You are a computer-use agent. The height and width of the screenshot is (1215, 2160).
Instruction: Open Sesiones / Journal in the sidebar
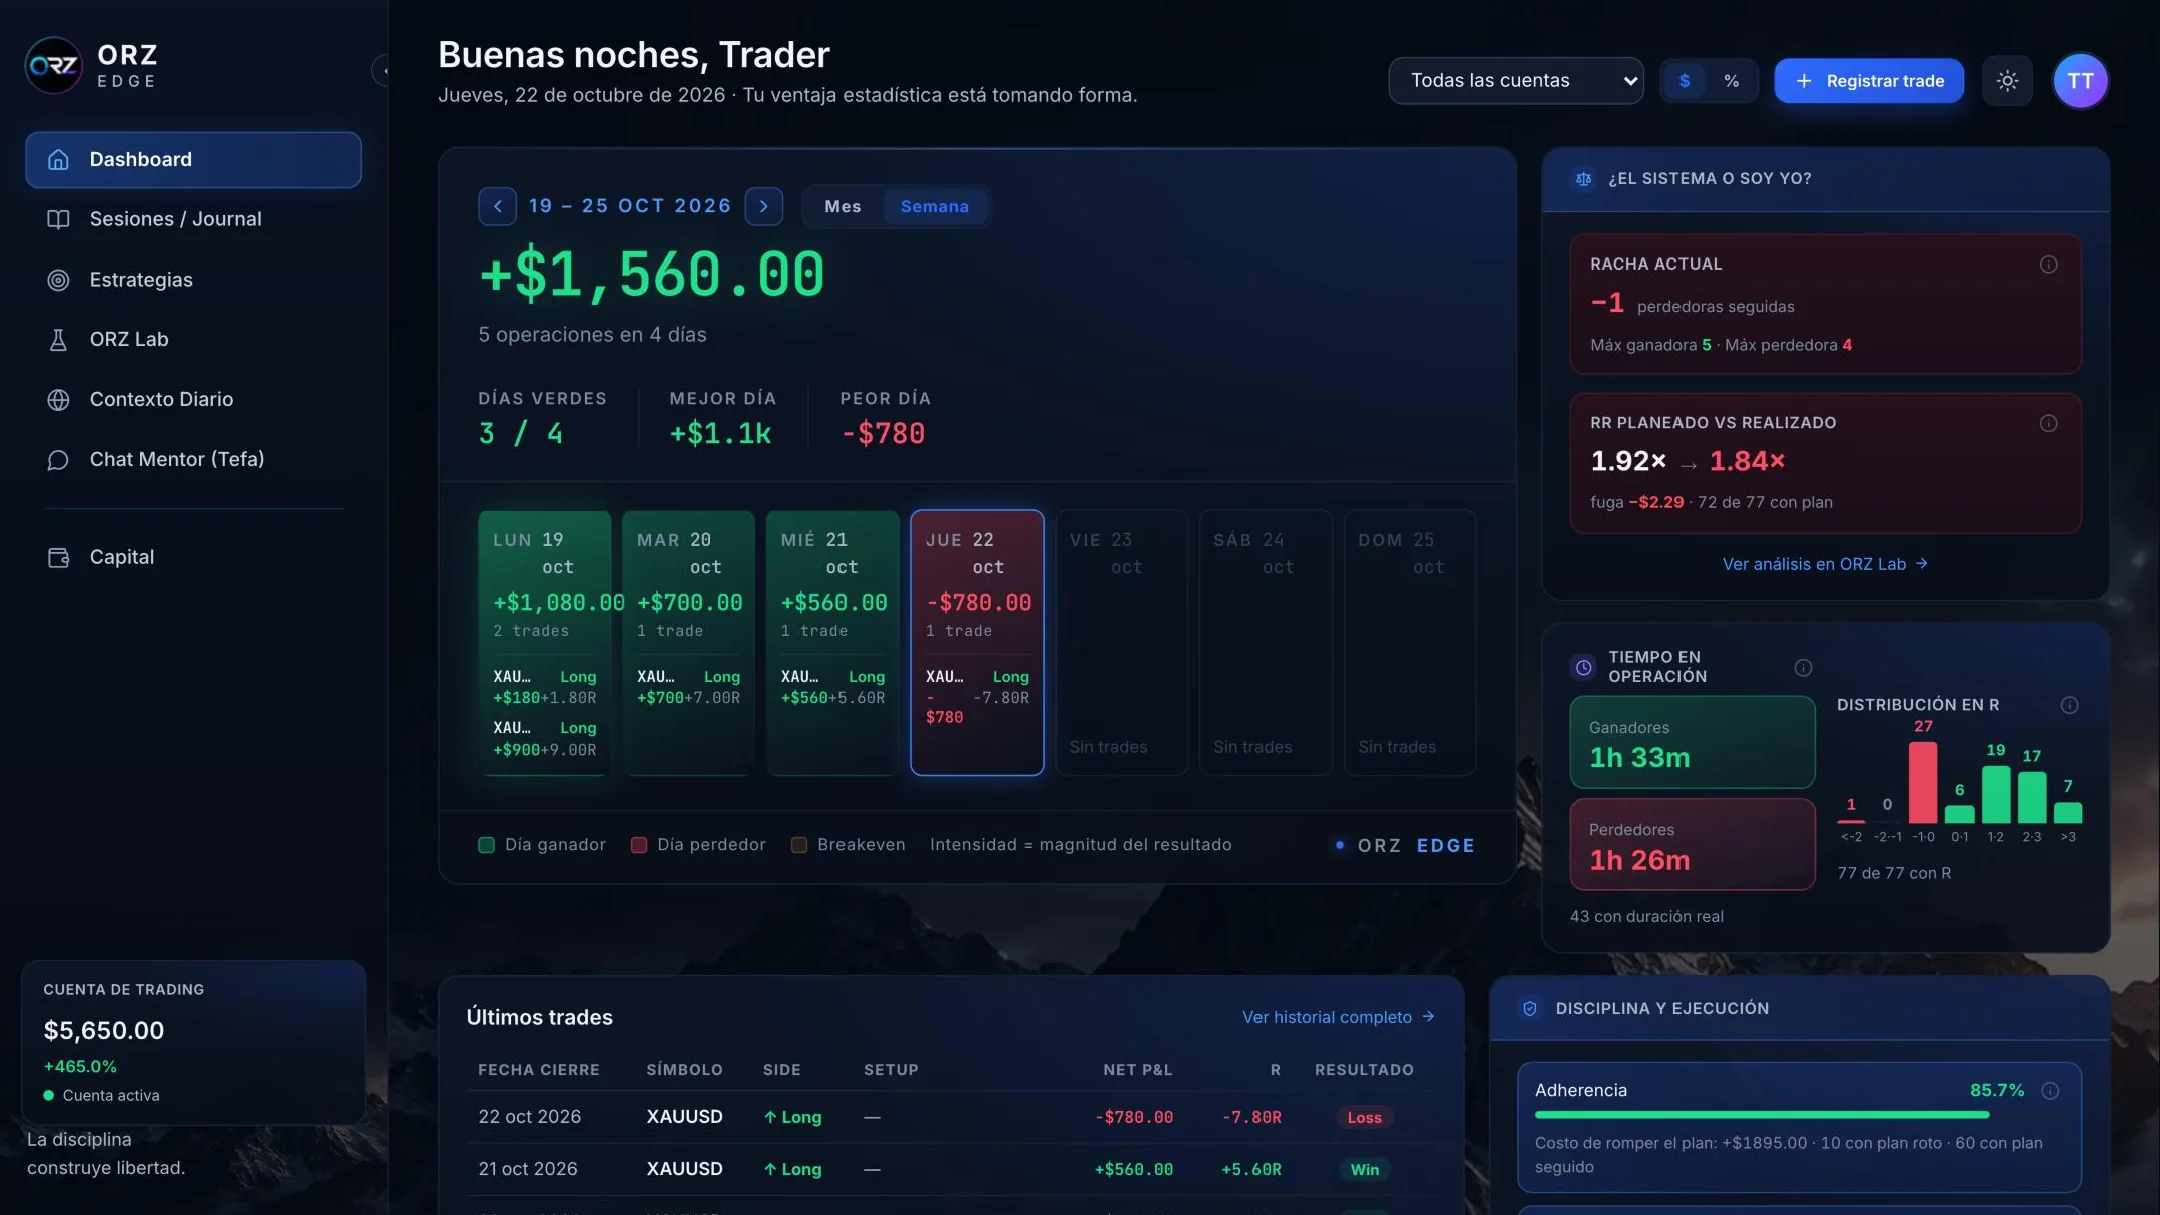pyautogui.click(x=193, y=219)
